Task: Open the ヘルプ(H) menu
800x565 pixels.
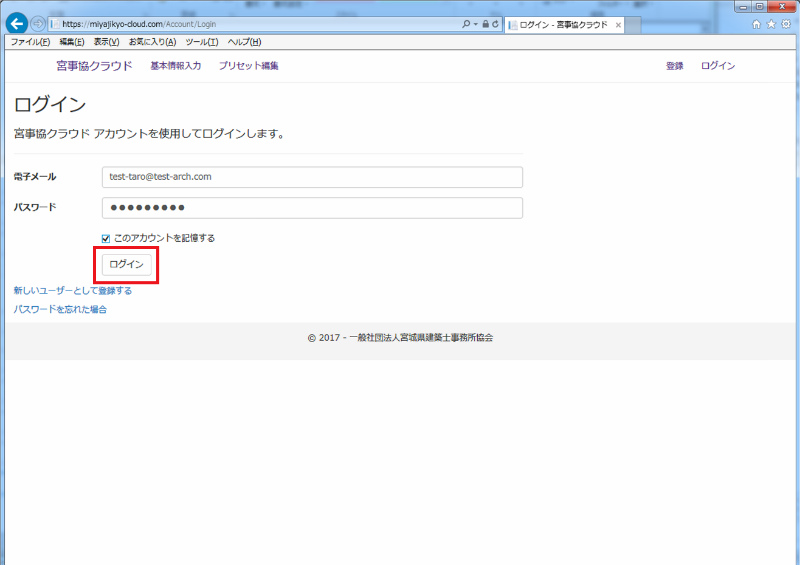Action: [x=244, y=42]
